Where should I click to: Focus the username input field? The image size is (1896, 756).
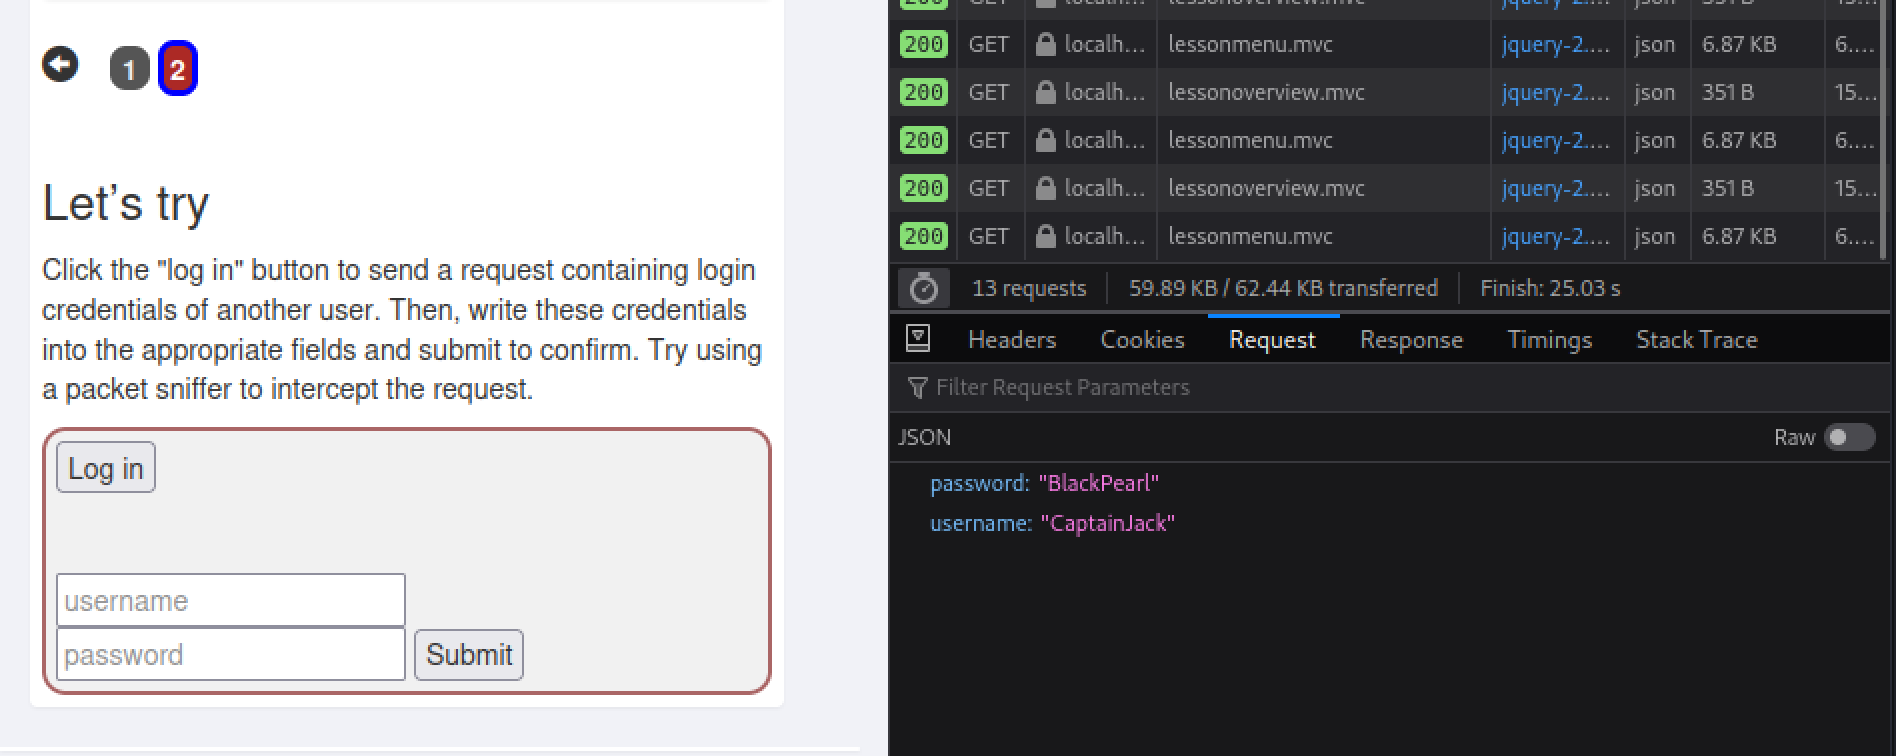pos(230,601)
